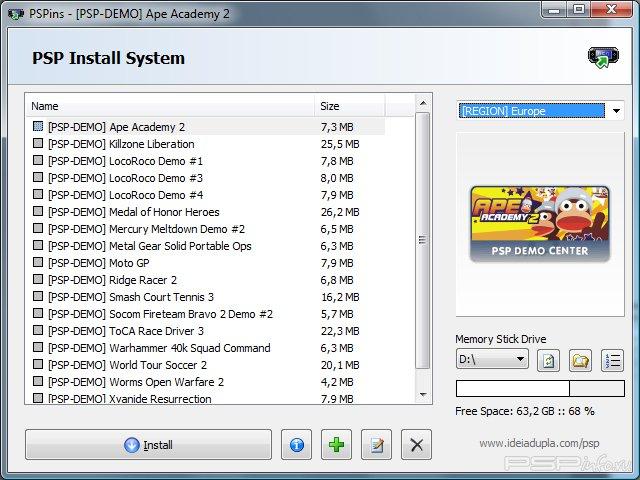Click the scrollbar down arrow
The image size is (640, 480).
pos(423,395)
